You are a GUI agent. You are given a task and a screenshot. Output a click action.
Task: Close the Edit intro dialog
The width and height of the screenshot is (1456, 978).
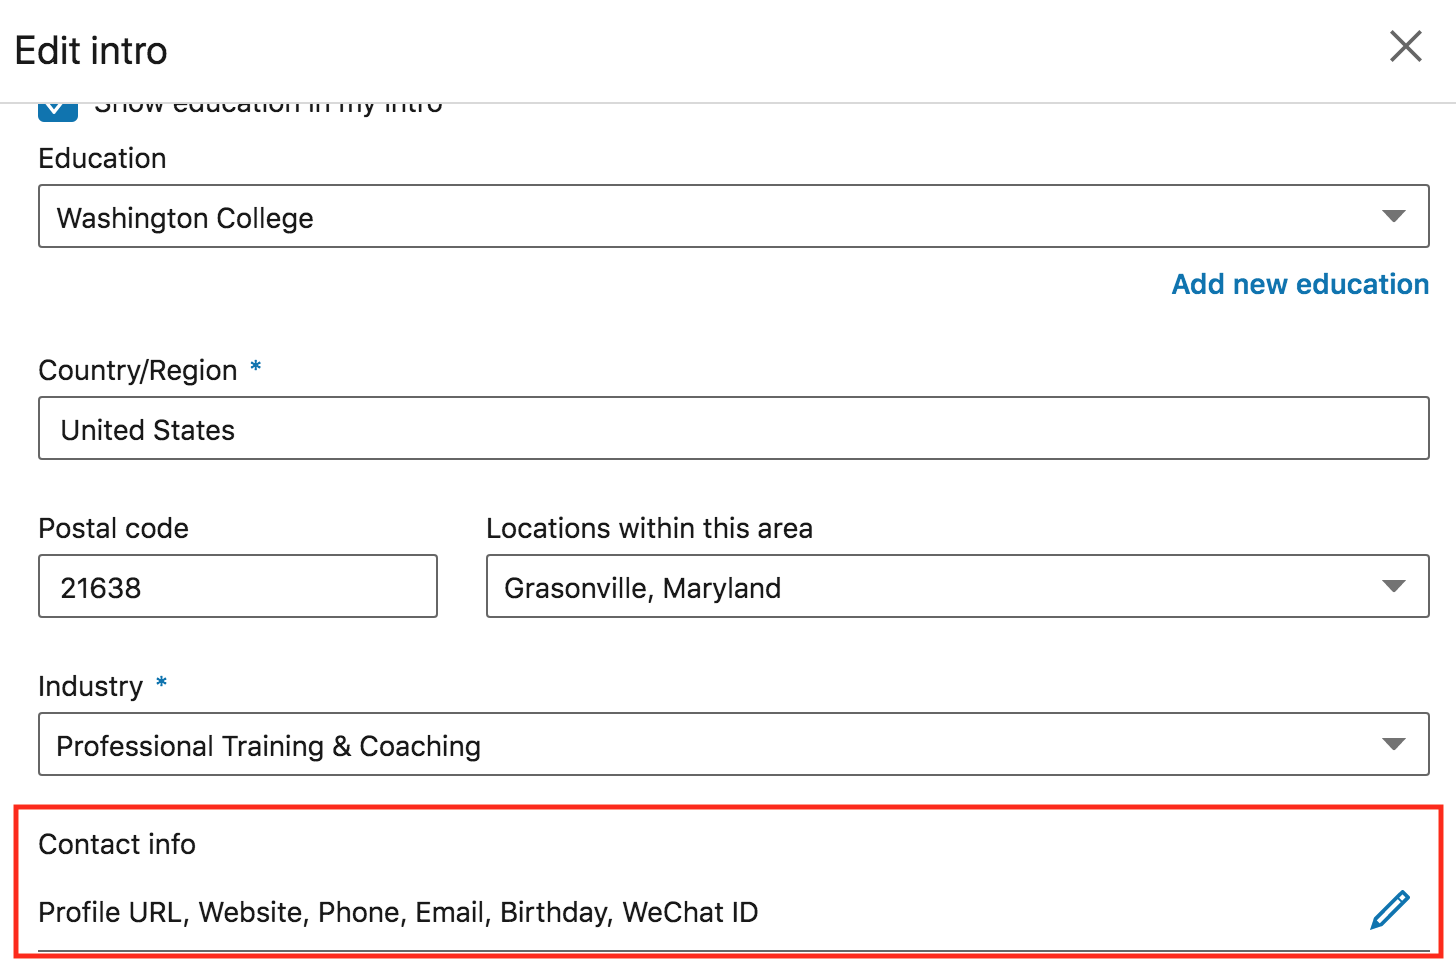click(1405, 46)
